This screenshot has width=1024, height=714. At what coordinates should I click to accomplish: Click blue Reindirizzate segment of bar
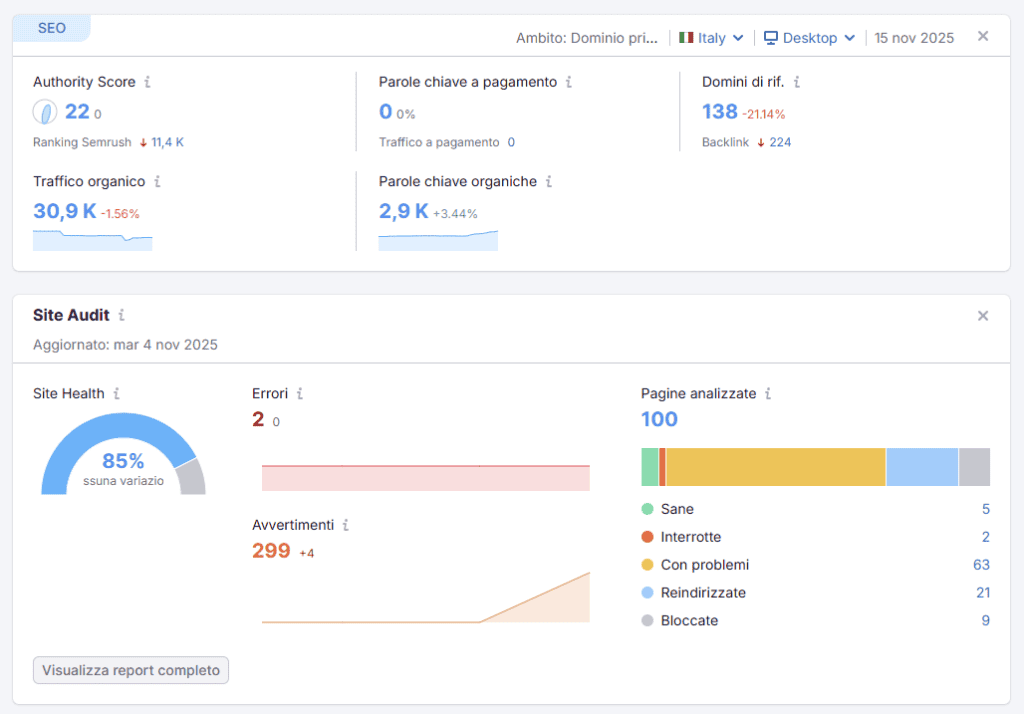[x=922, y=467]
